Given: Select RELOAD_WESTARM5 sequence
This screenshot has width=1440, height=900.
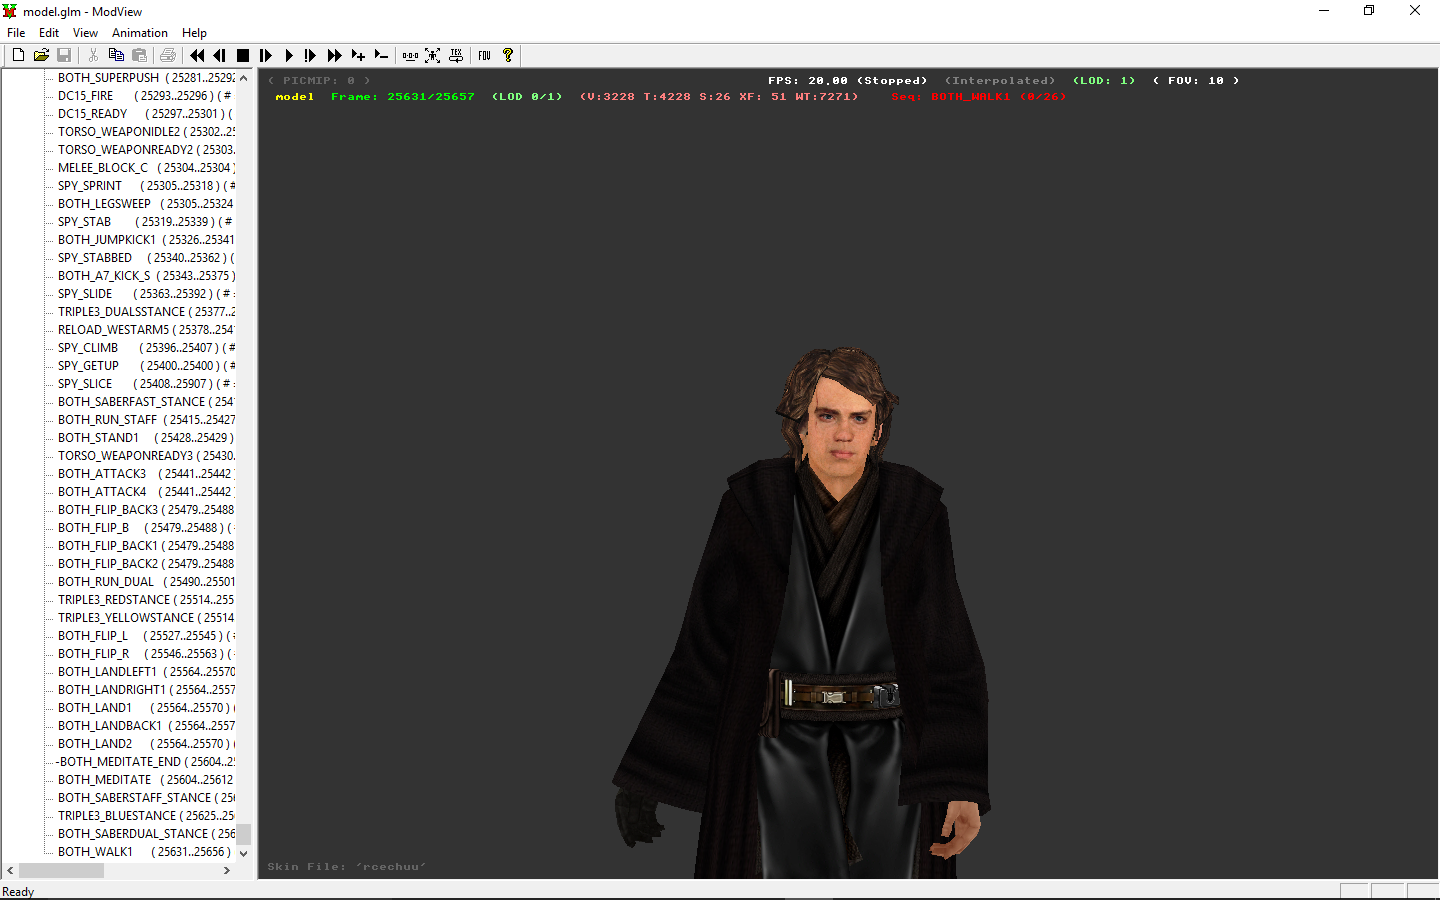Looking at the screenshot, I should click(146, 330).
